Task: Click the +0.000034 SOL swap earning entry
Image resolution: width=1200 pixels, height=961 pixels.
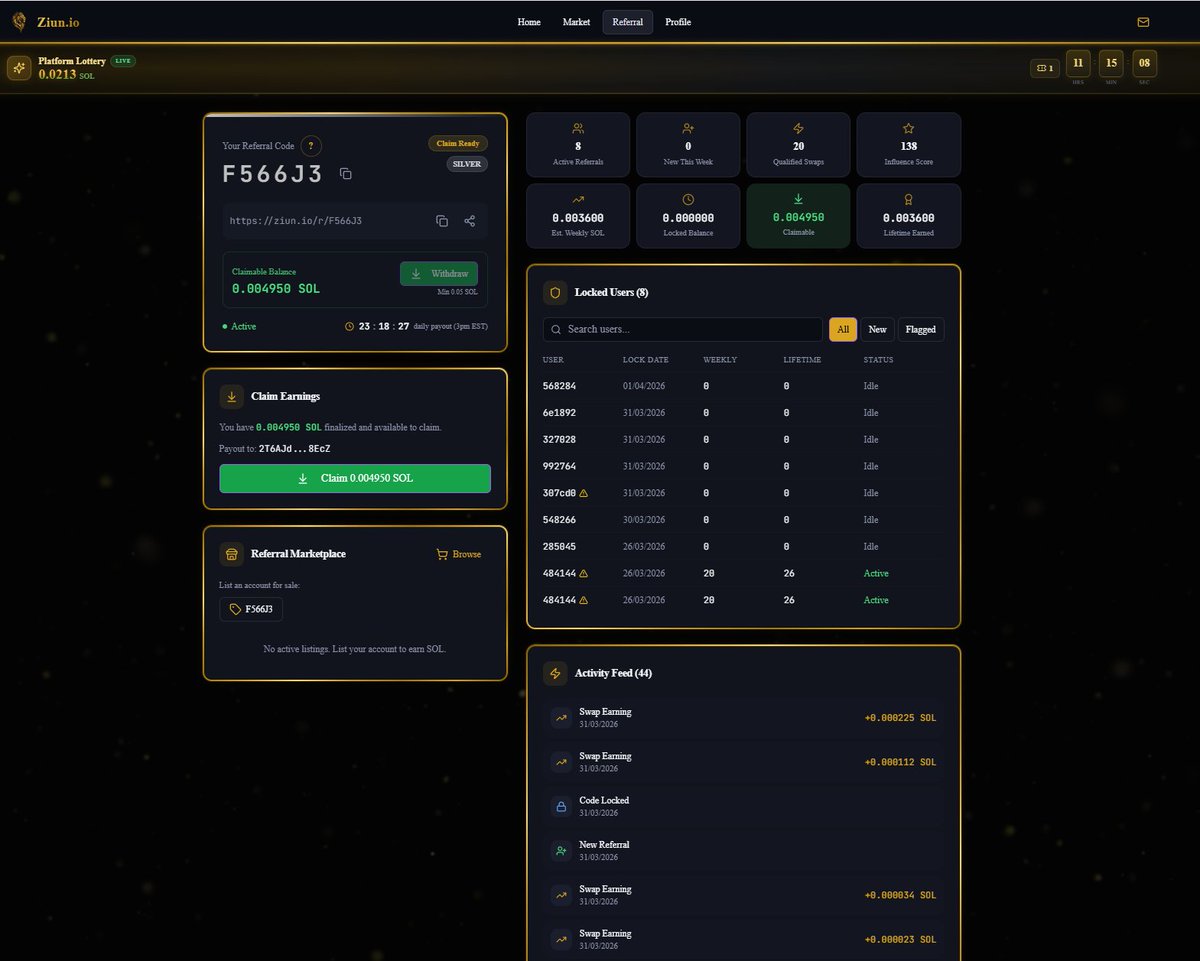Action: click(x=743, y=895)
